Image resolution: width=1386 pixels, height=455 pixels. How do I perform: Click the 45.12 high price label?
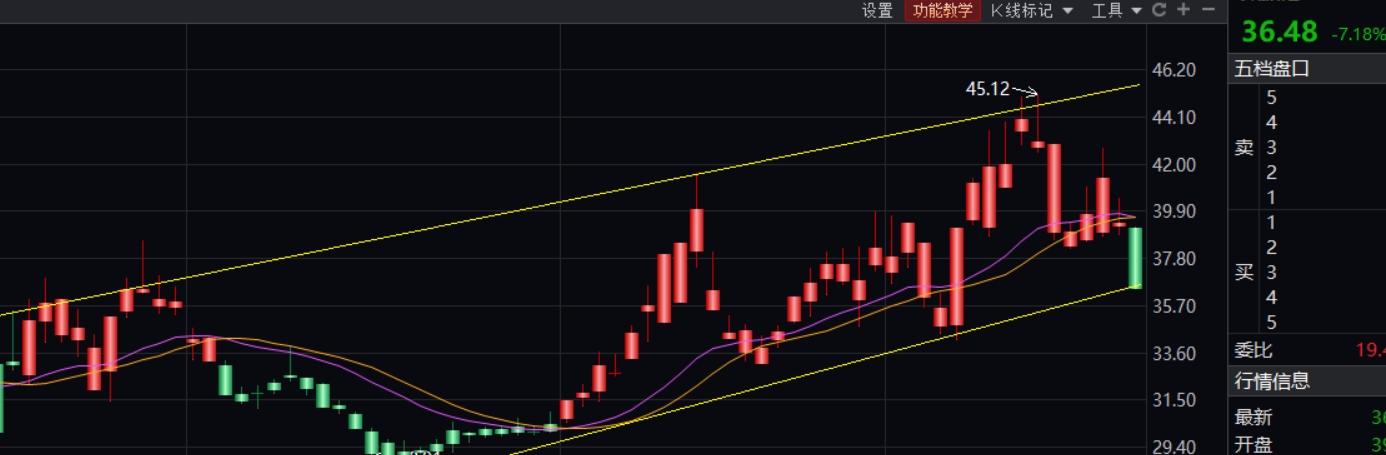[987, 89]
